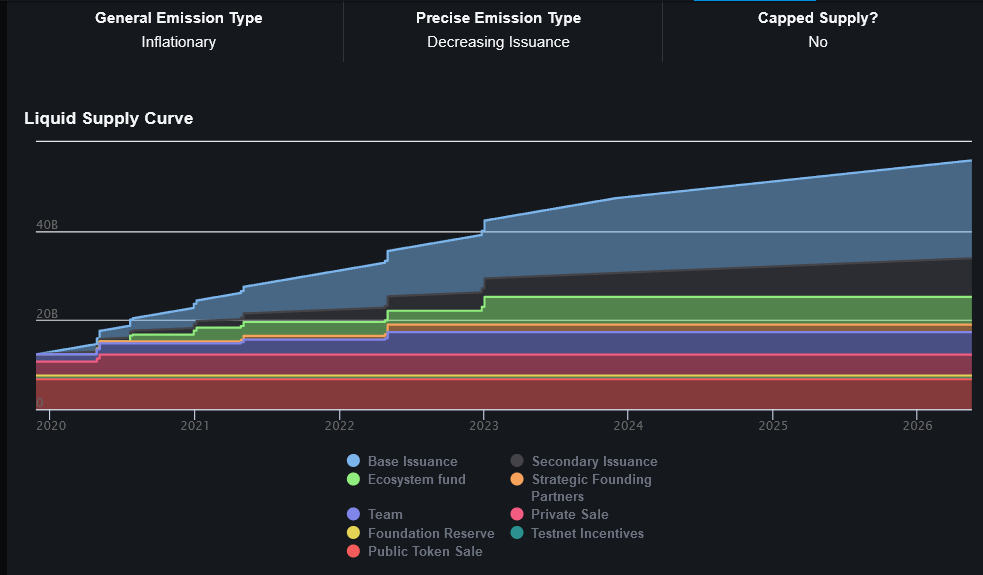Click the dark gray Secondary Issuance legend dot

(517, 461)
